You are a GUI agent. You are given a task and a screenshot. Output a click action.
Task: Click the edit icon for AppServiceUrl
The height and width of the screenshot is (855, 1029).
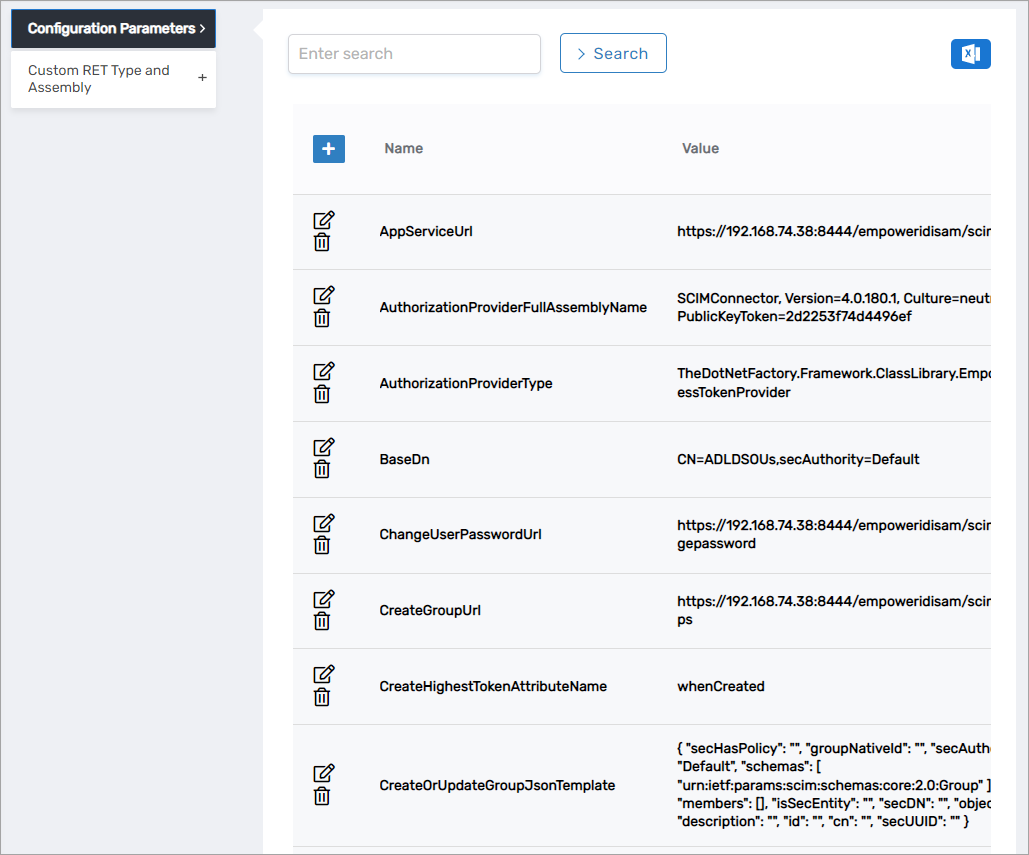tap(323, 220)
